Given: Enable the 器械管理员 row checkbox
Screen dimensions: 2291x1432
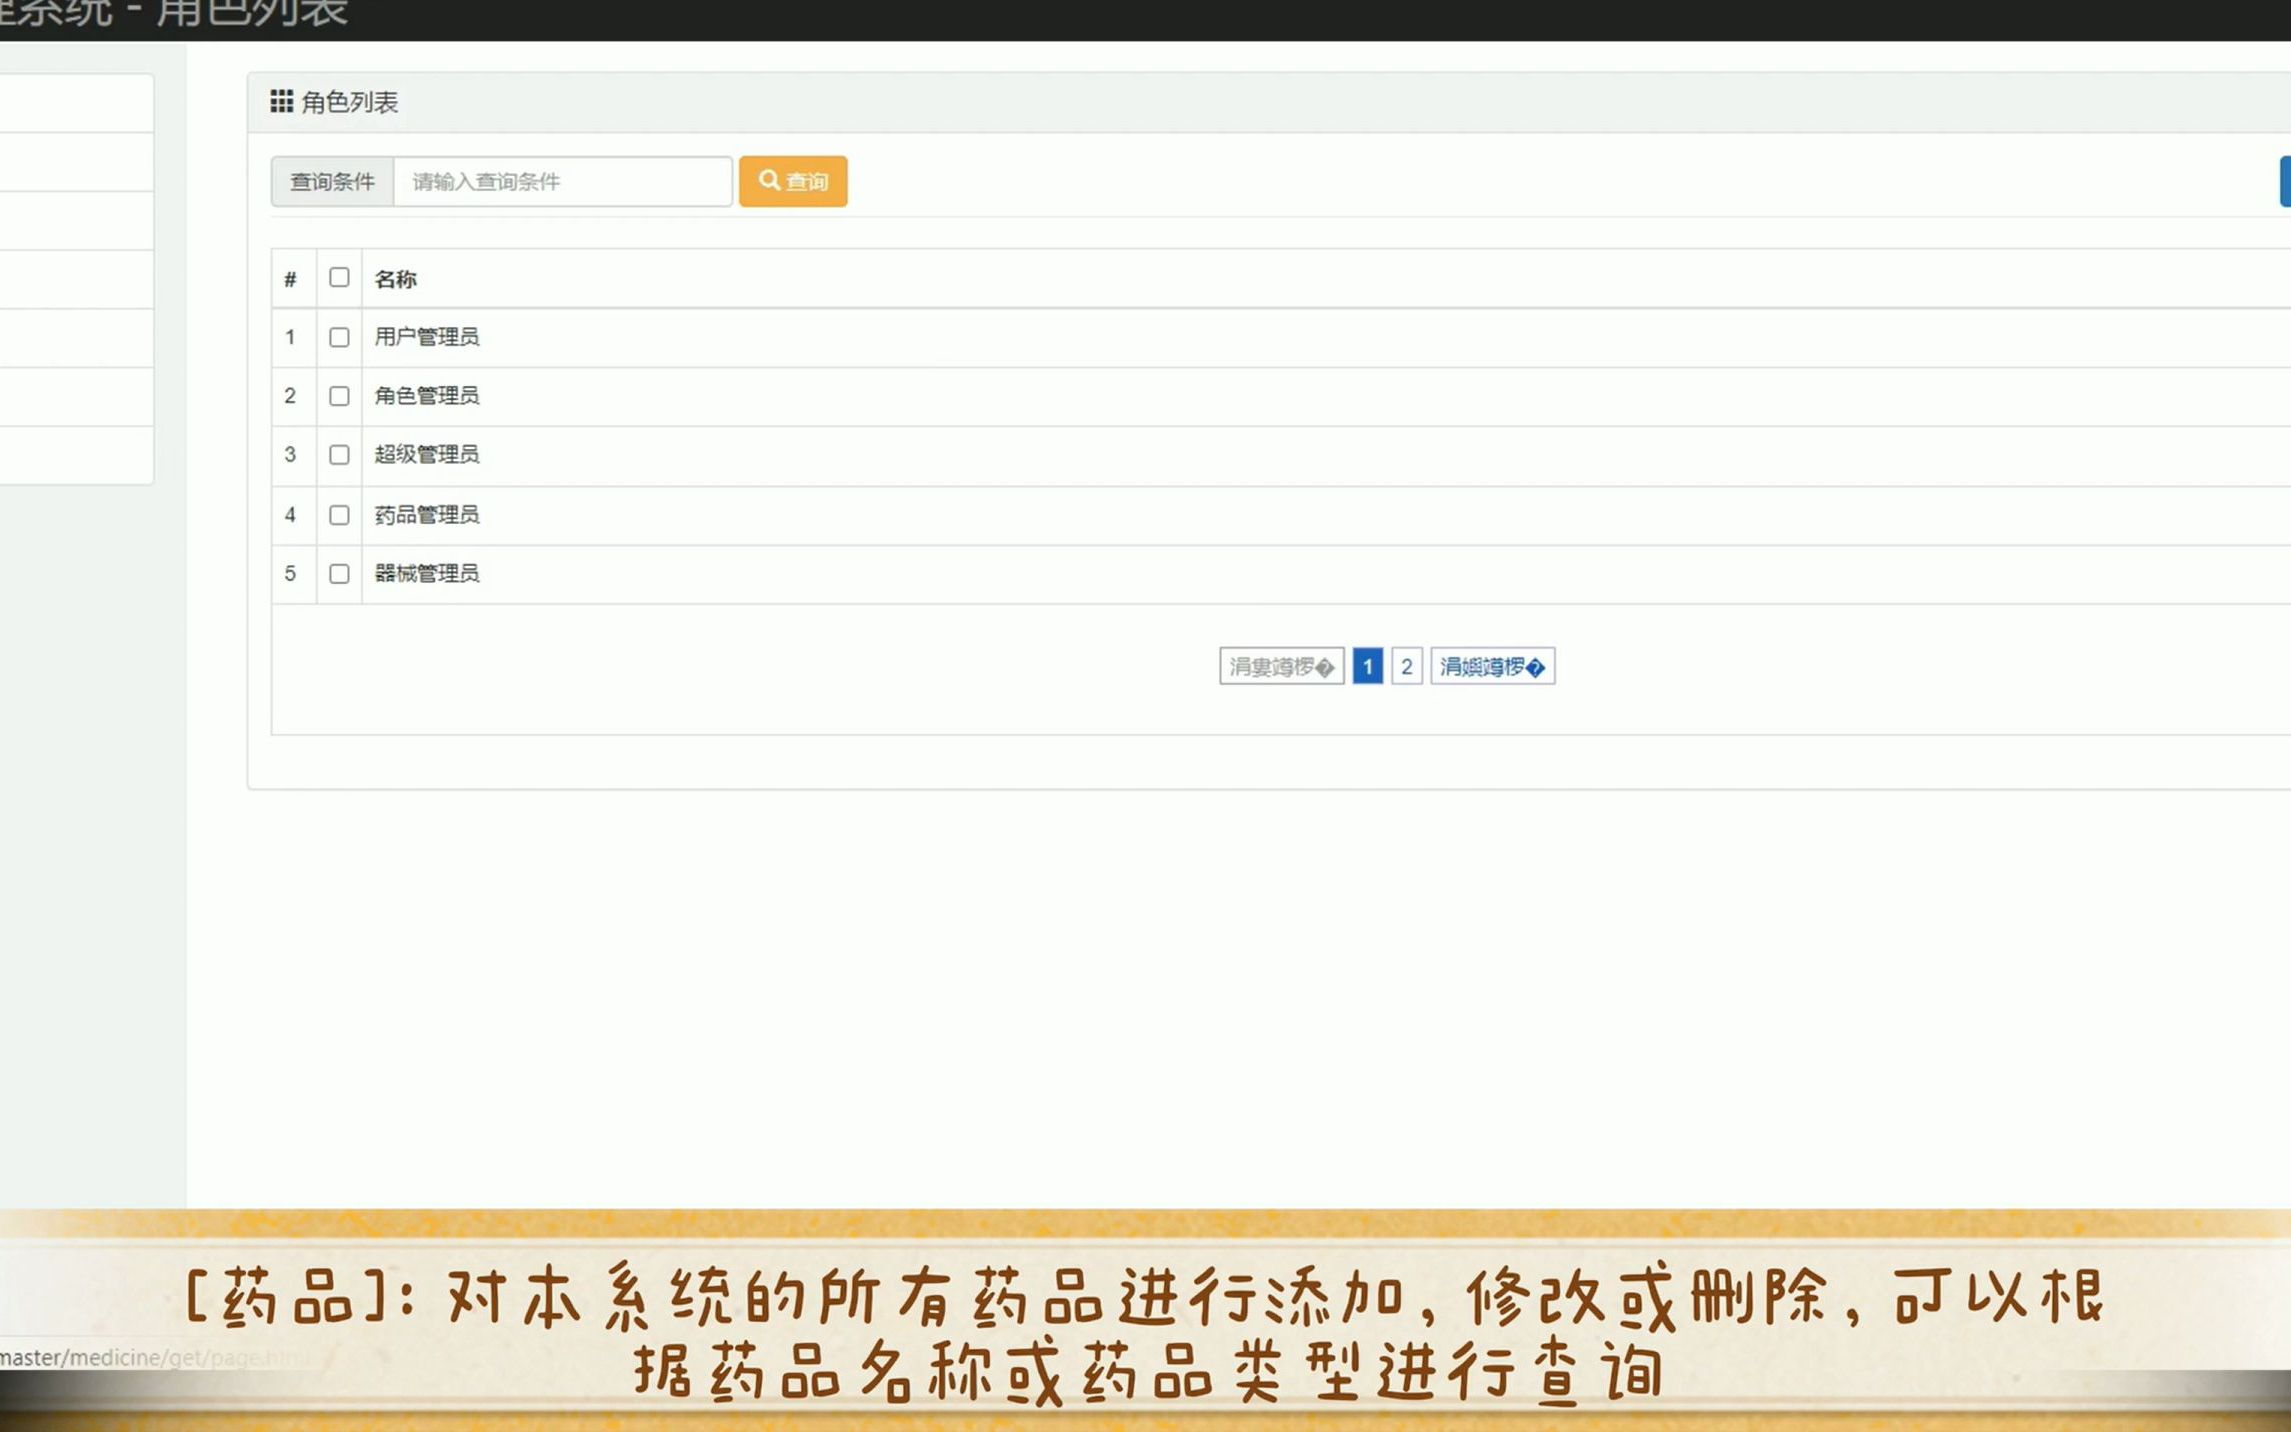Looking at the screenshot, I should [339, 574].
